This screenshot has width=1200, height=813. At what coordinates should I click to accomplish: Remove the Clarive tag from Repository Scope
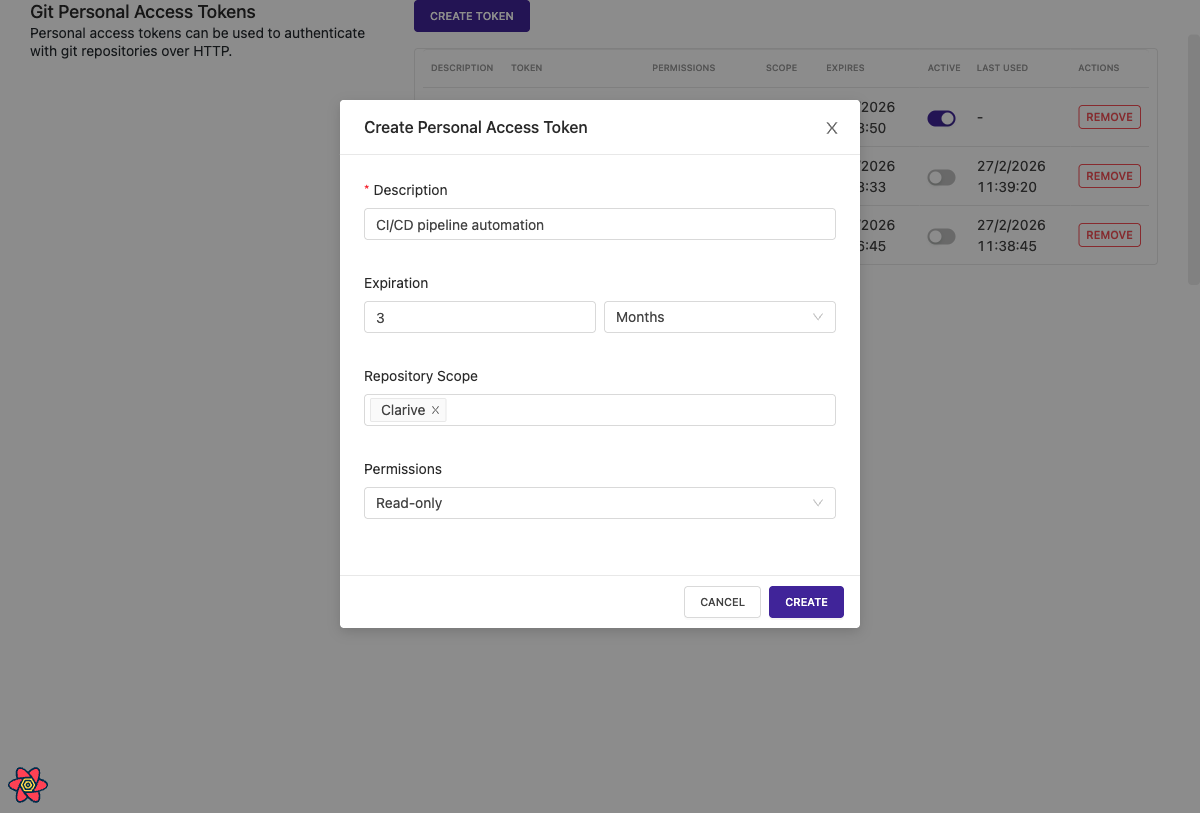[435, 410]
